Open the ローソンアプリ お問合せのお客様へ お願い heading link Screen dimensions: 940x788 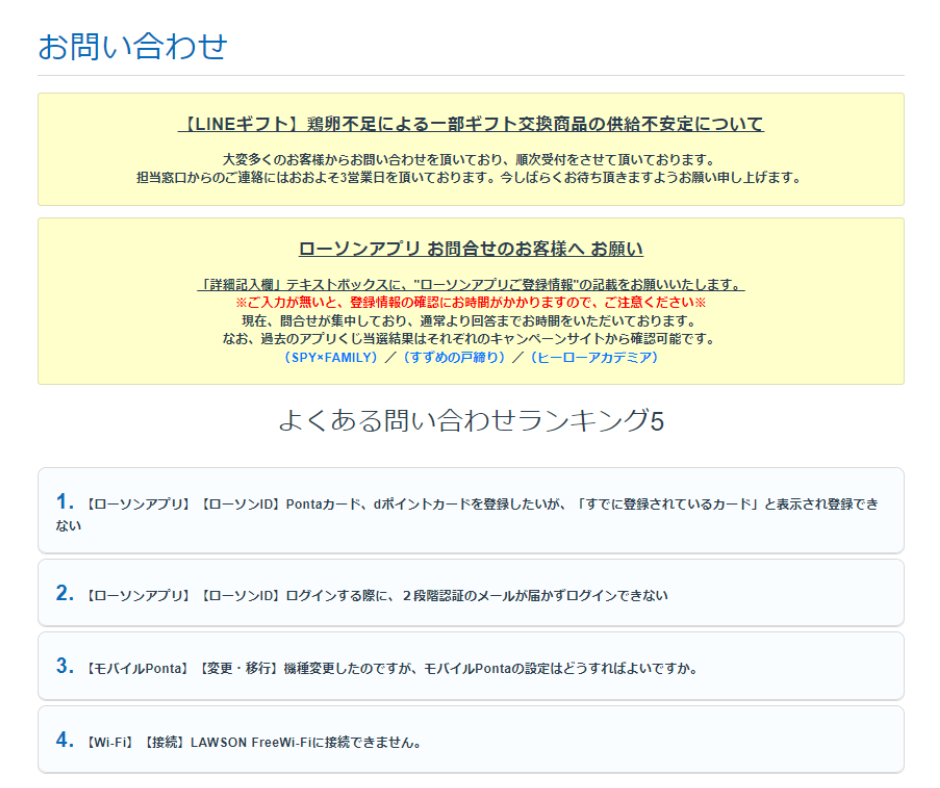coord(471,249)
